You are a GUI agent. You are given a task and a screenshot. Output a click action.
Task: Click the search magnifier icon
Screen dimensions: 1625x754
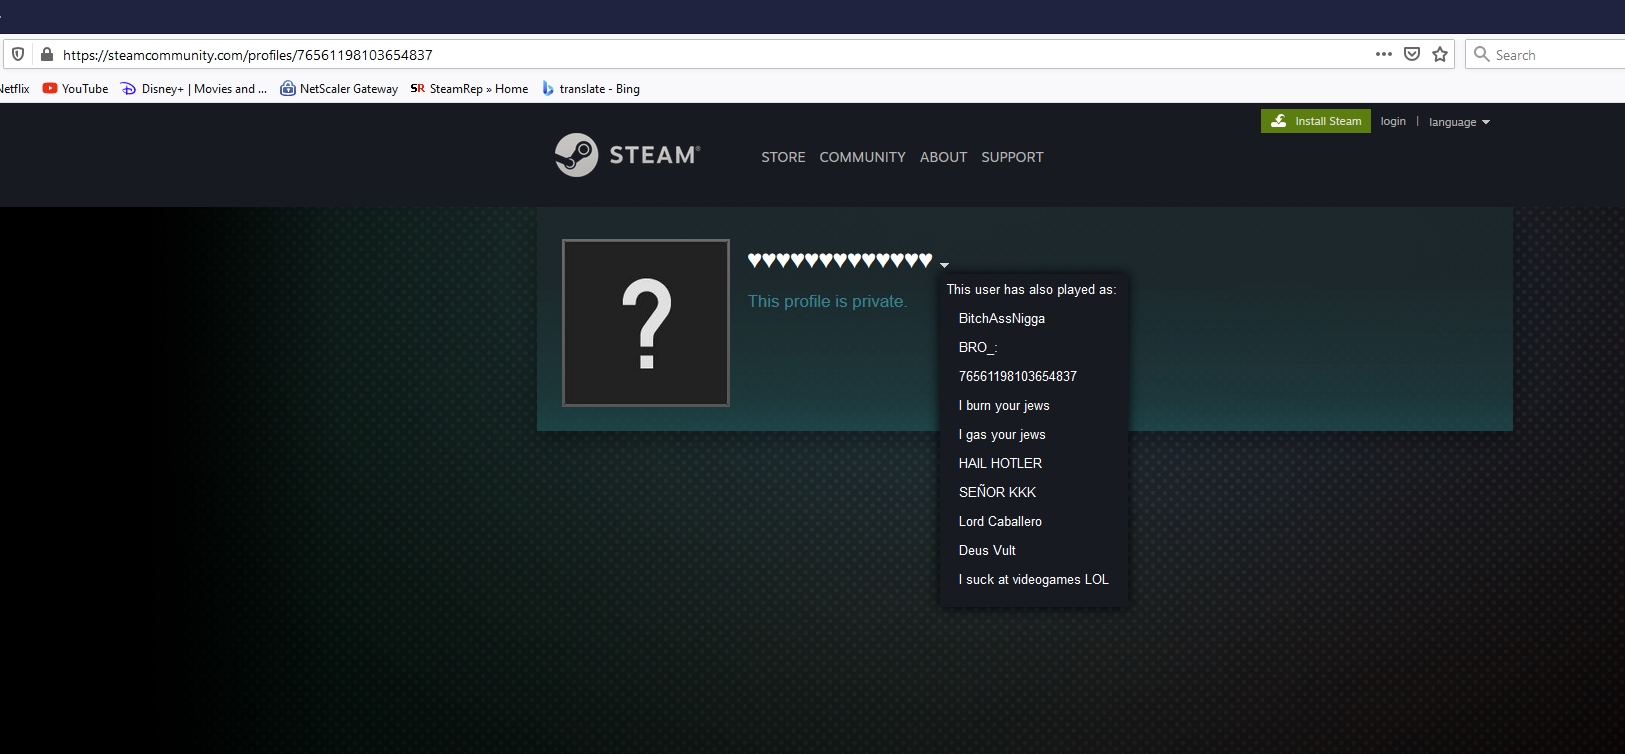point(1482,54)
